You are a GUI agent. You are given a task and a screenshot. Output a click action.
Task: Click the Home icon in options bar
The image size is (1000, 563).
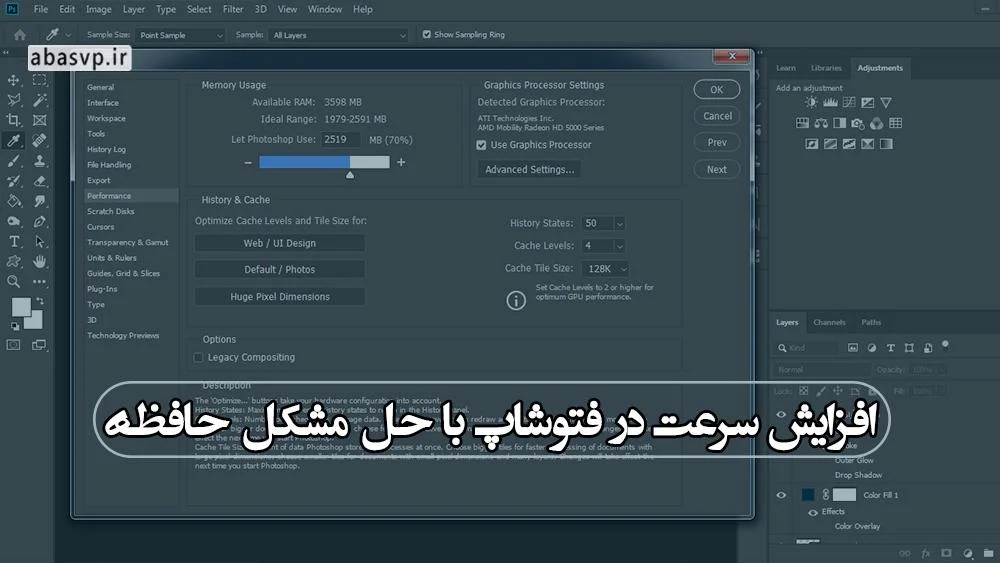pyautogui.click(x=20, y=35)
